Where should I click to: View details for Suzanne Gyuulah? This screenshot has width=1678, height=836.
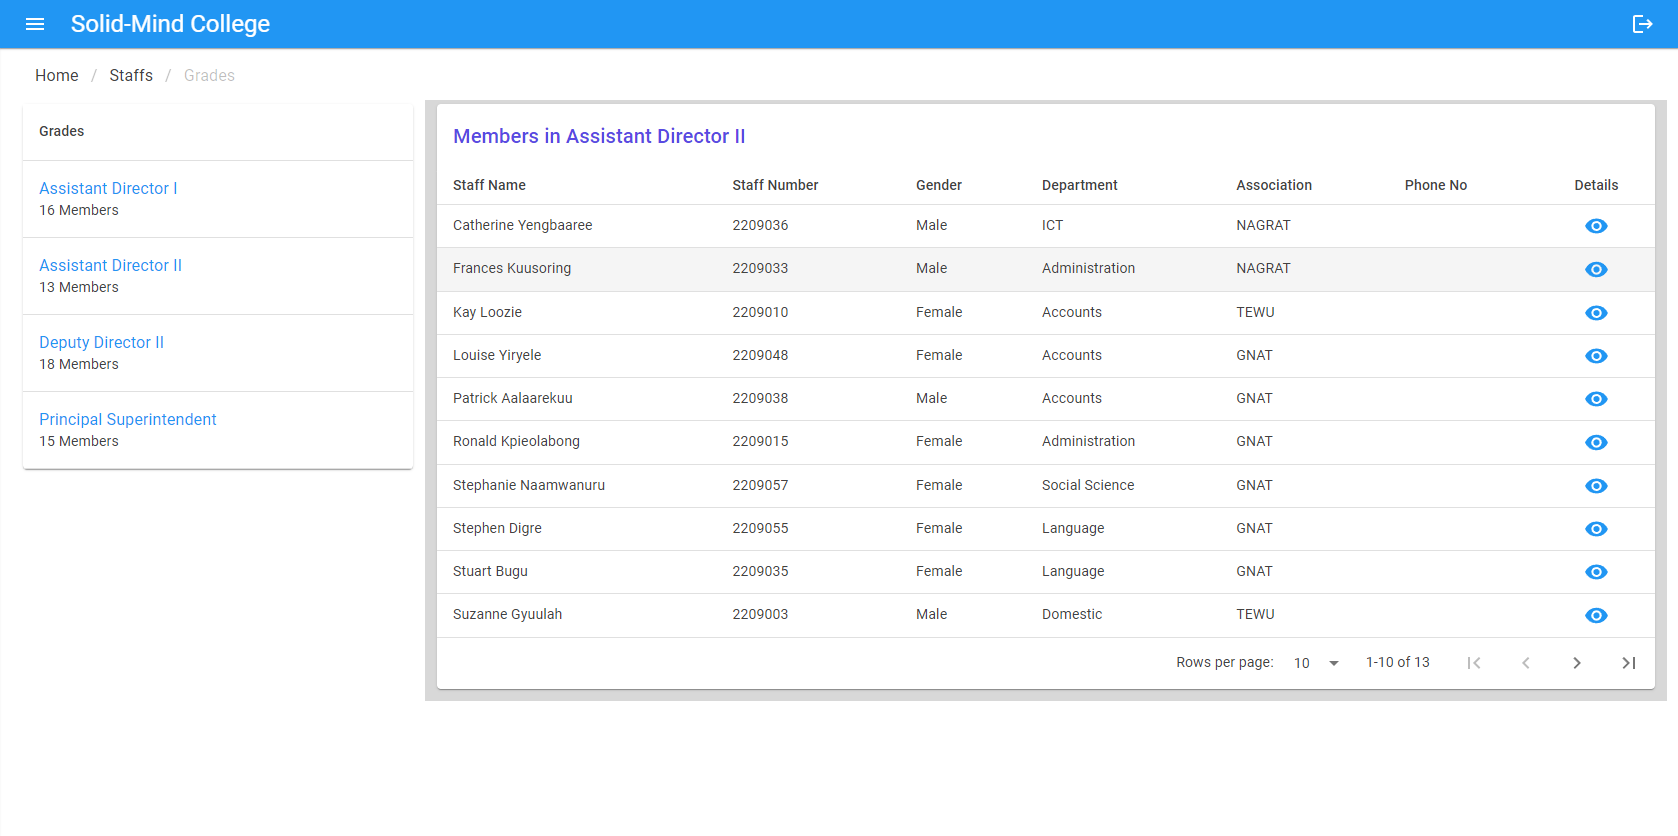pos(1596,615)
